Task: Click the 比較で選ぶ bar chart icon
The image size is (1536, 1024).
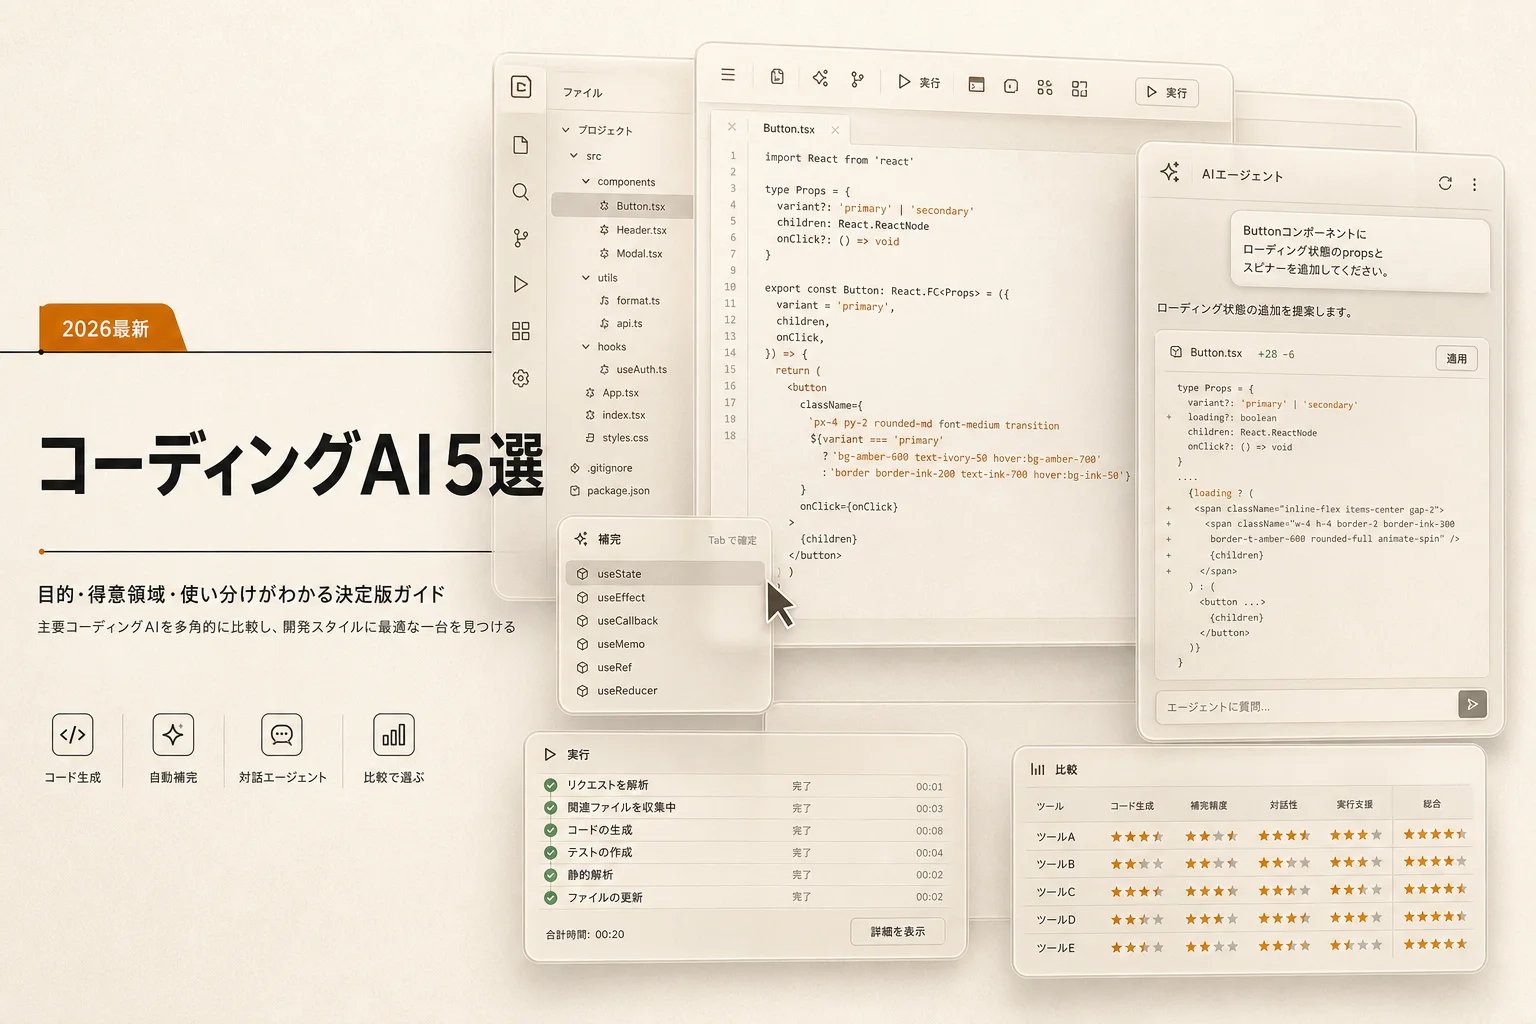Action: click(394, 735)
